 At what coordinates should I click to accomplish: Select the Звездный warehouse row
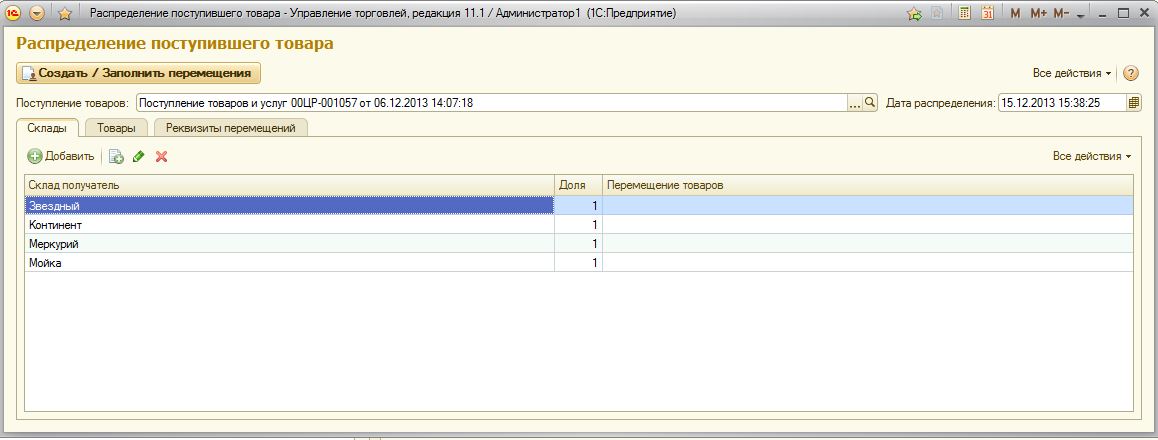290,205
